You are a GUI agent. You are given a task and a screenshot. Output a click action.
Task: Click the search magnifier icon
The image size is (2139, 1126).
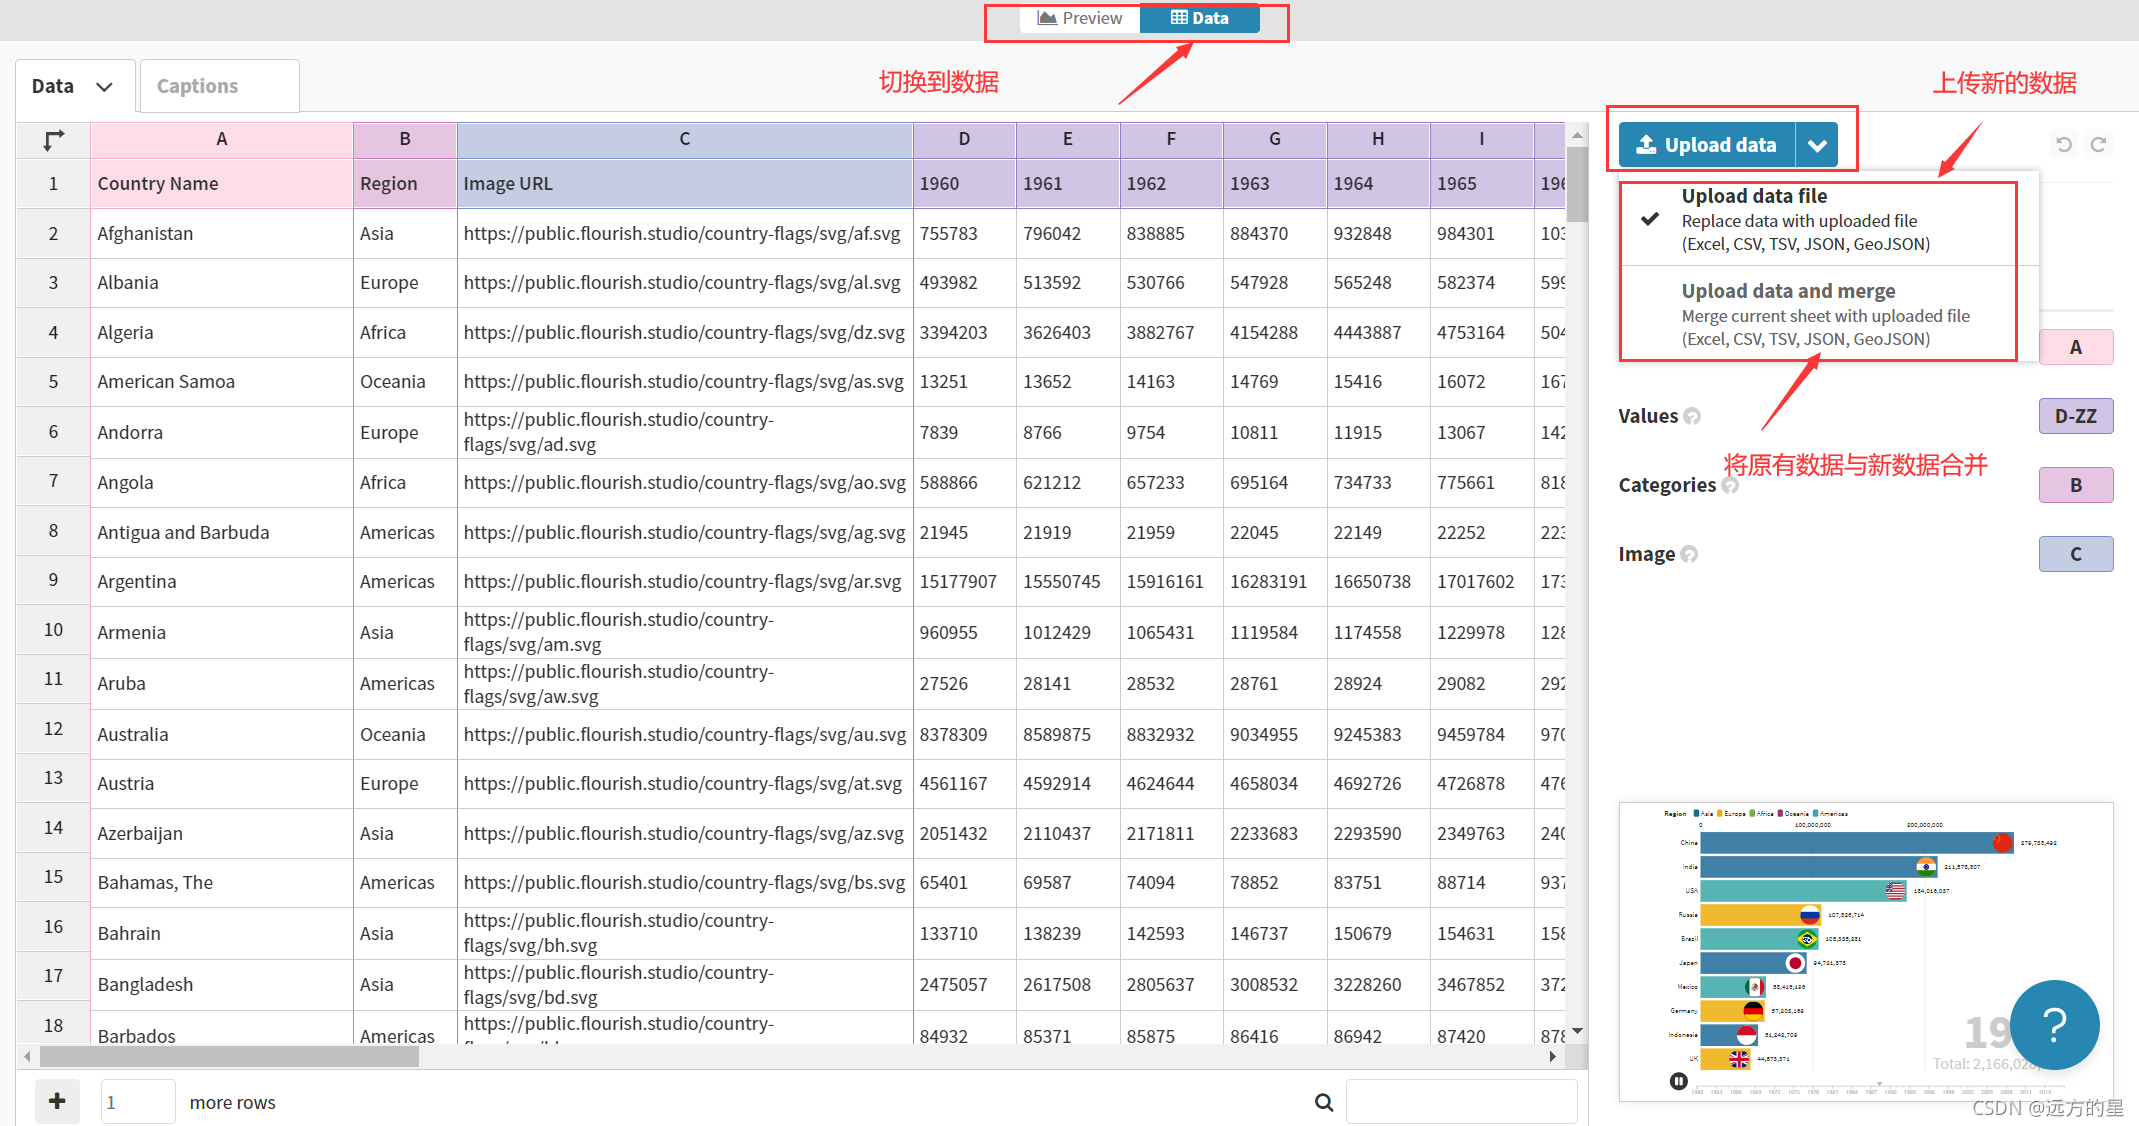point(1324,1102)
